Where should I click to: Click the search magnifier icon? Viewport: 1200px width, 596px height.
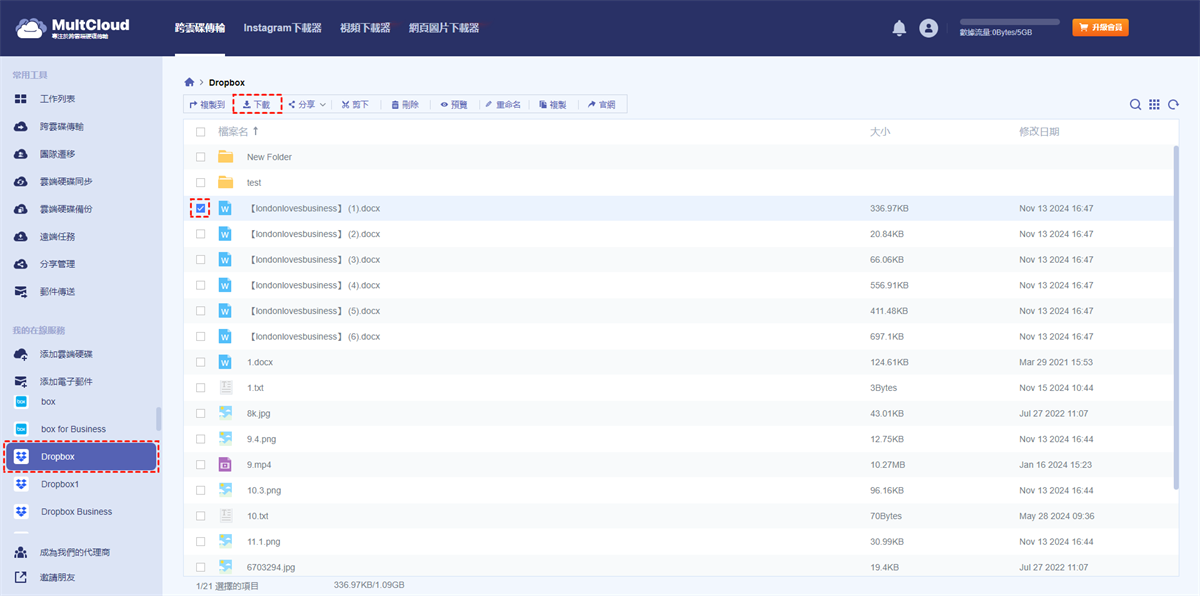point(1135,105)
